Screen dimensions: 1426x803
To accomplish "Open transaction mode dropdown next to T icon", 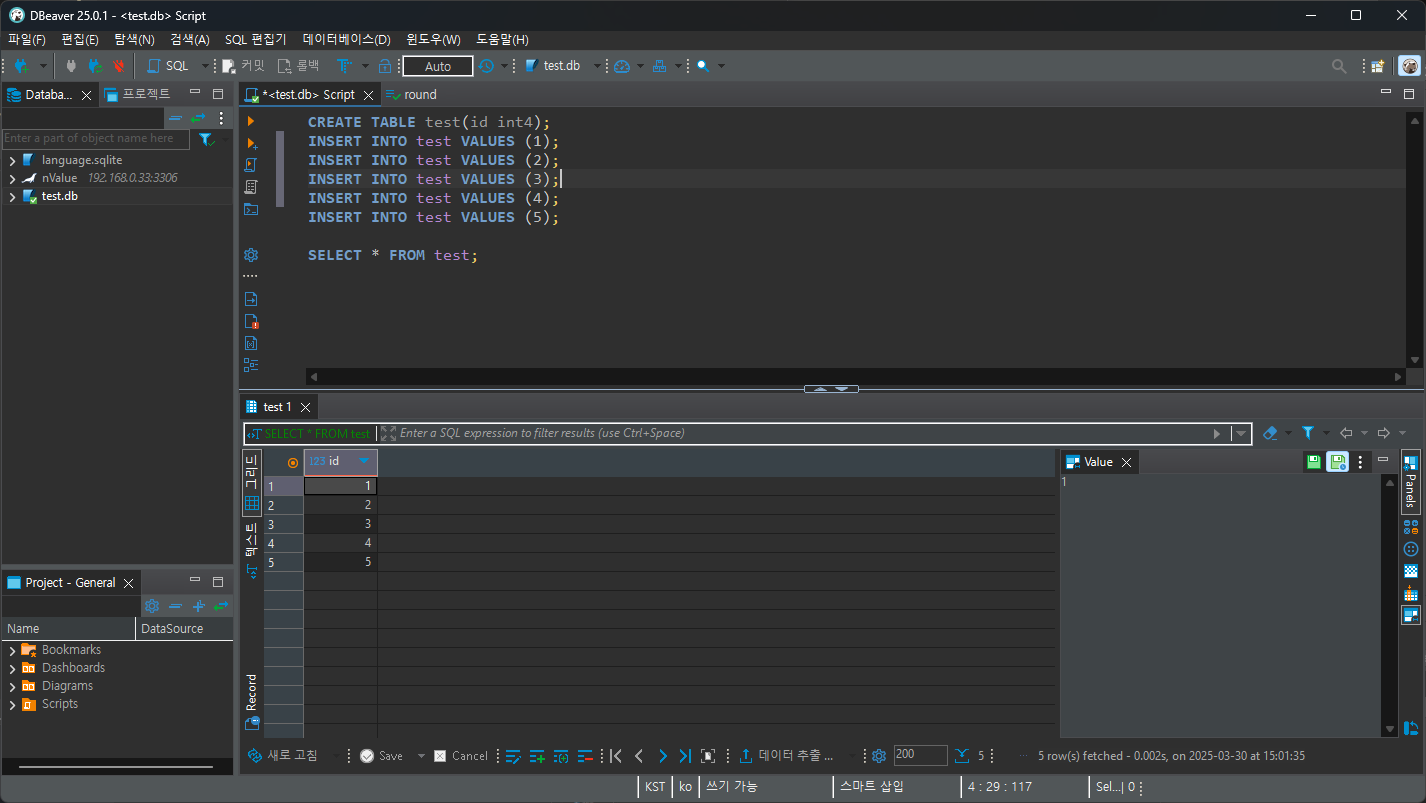I will [x=364, y=66].
